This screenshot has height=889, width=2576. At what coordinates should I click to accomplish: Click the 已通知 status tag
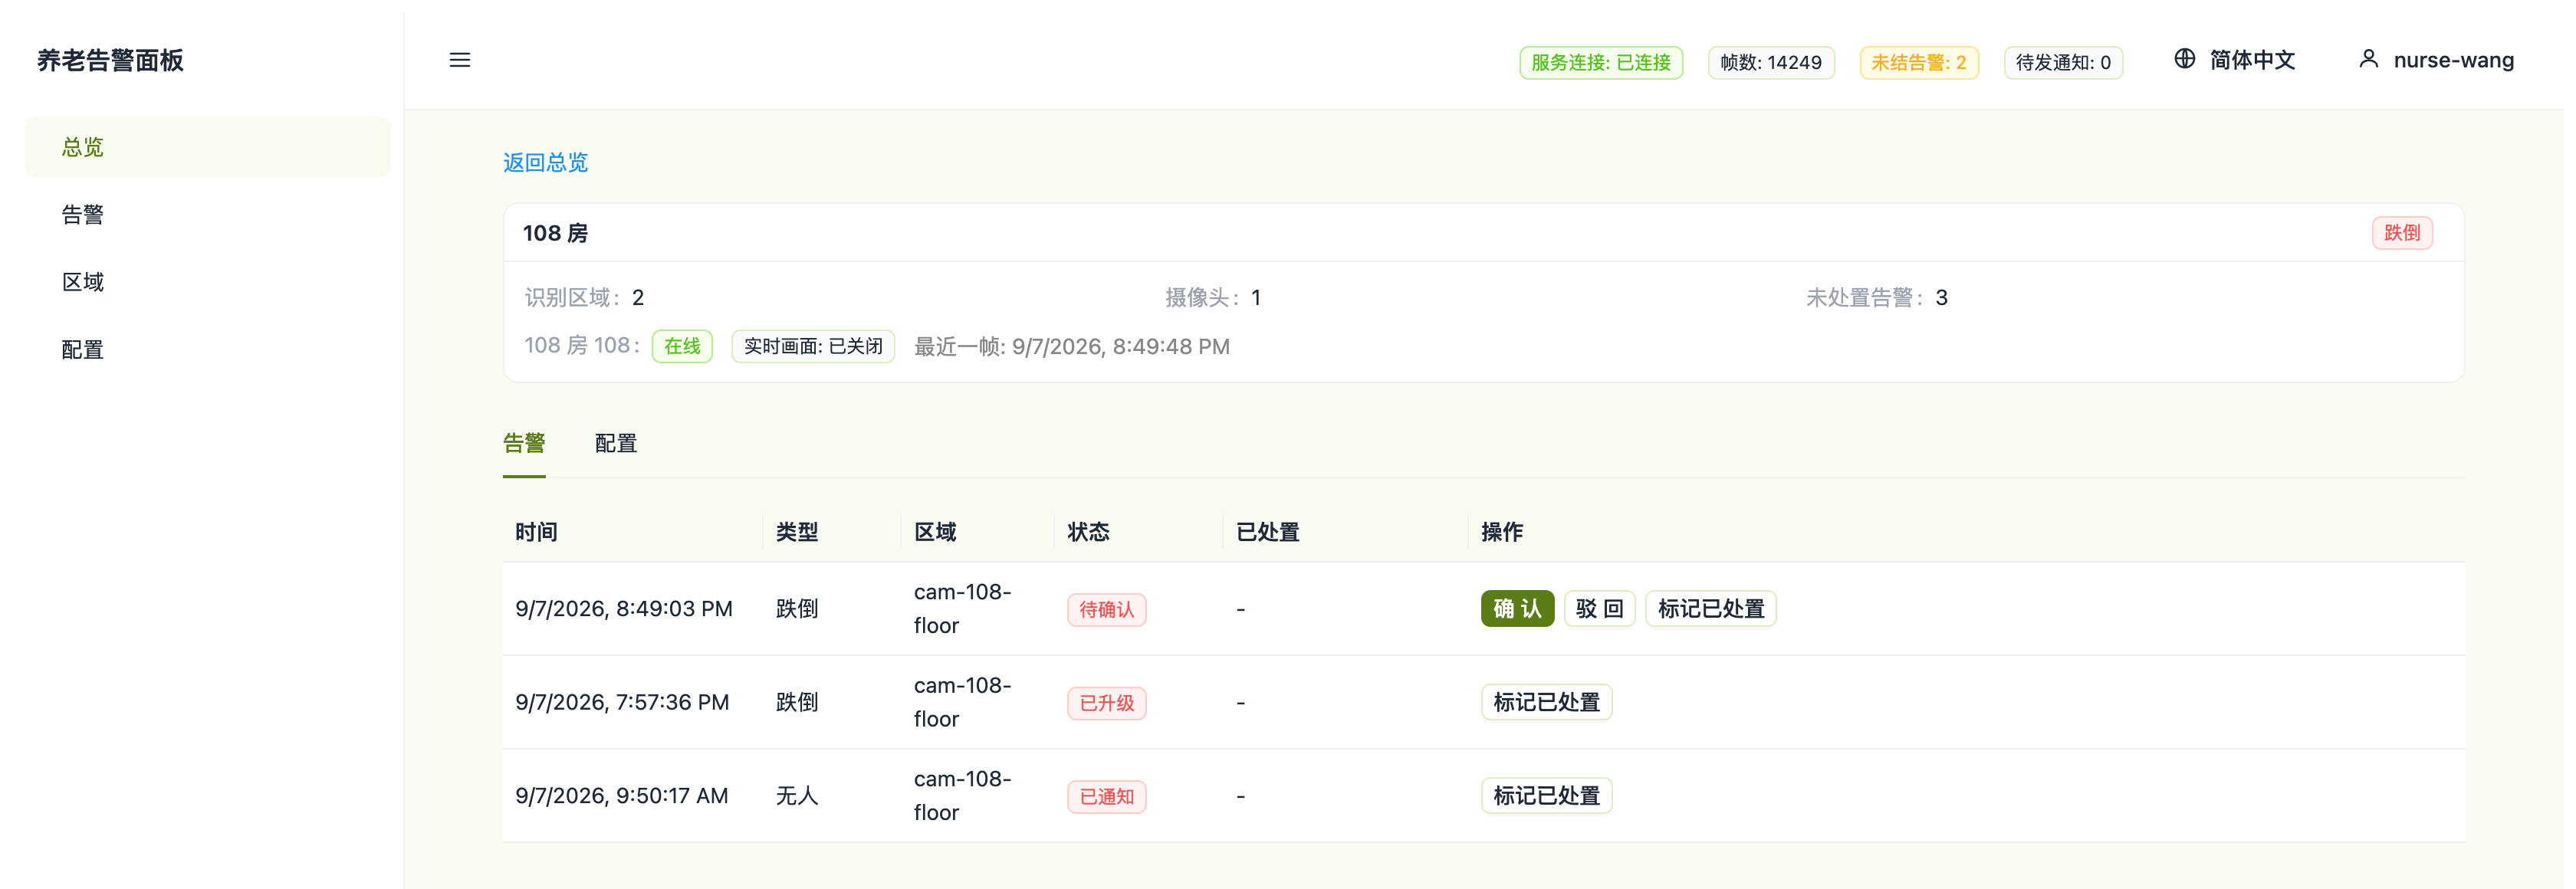[1106, 796]
